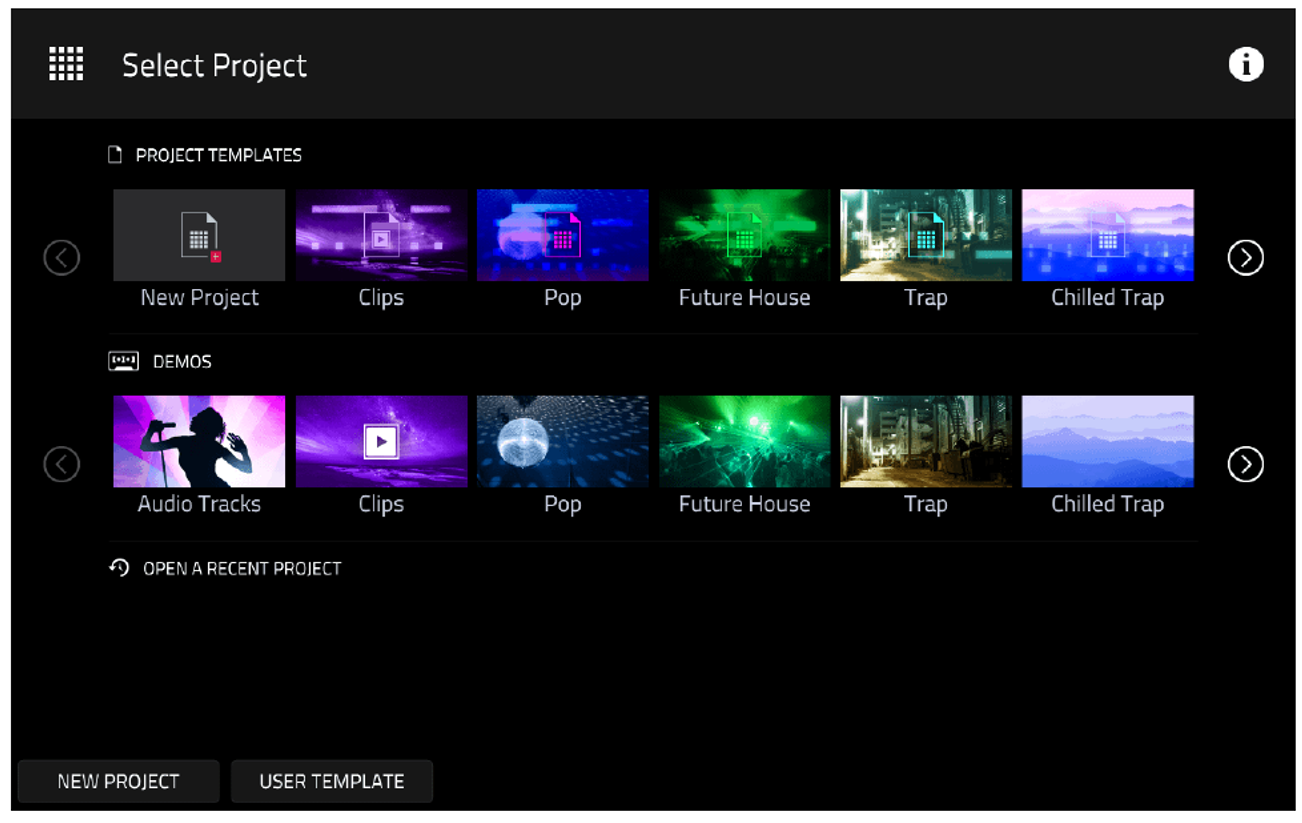Viewport: 1302px width, 823px height.
Task: Select the Future House project template
Action: point(744,236)
